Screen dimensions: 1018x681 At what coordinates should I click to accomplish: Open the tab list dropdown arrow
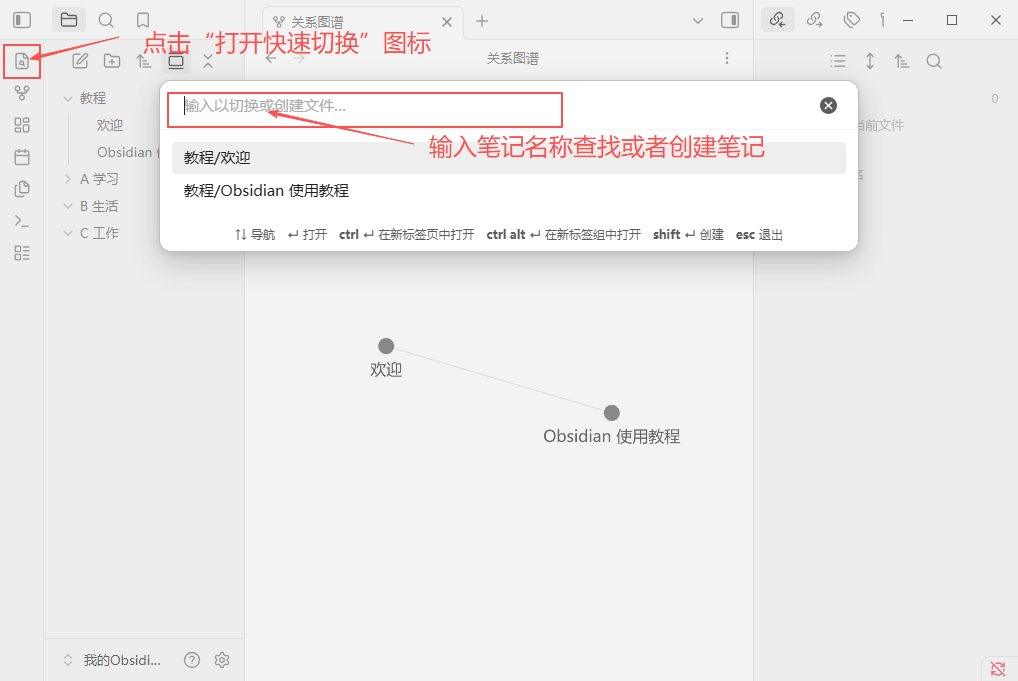[x=698, y=21]
